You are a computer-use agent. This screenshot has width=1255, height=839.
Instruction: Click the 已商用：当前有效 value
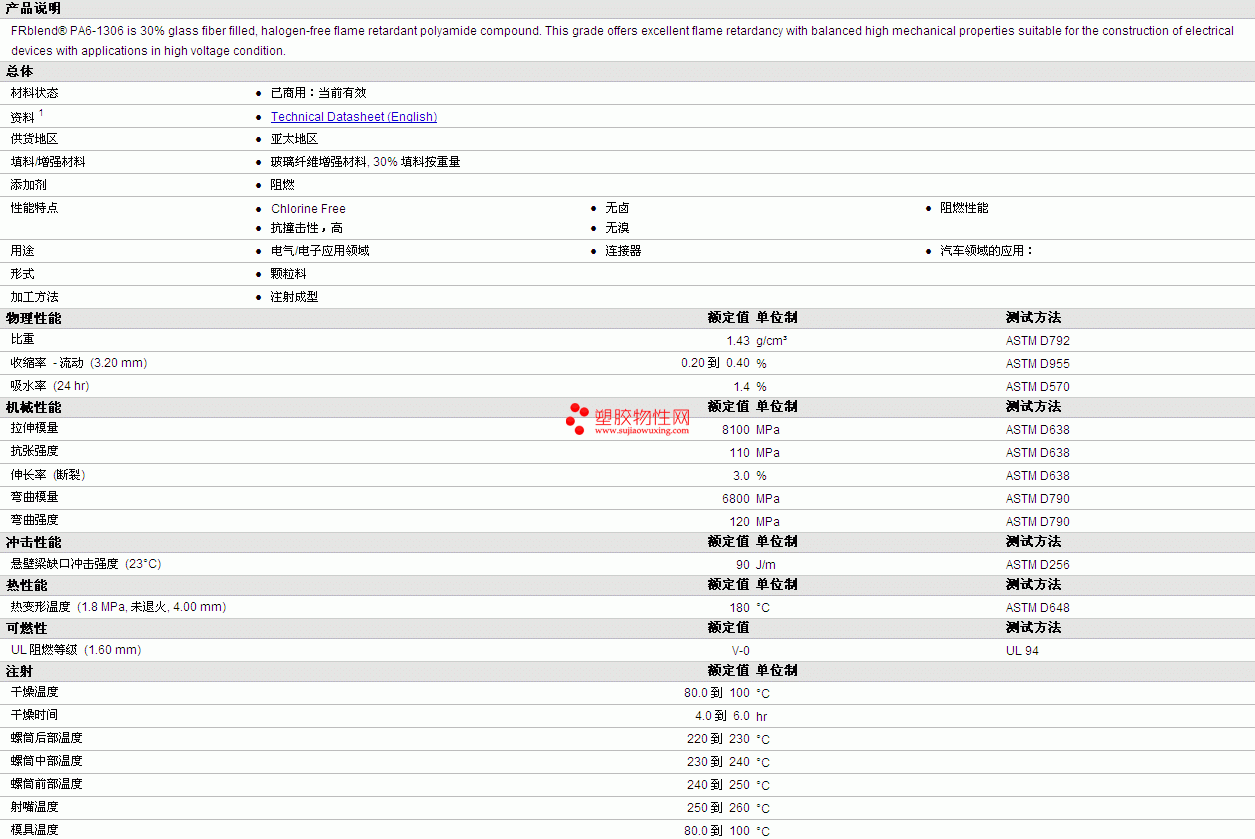pyautogui.click(x=319, y=93)
